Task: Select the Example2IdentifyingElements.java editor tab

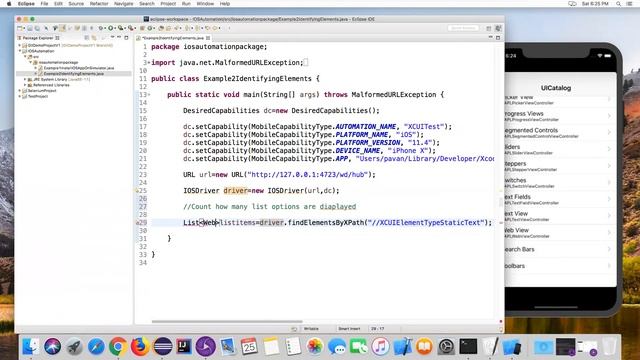Action: [x=173, y=38]
